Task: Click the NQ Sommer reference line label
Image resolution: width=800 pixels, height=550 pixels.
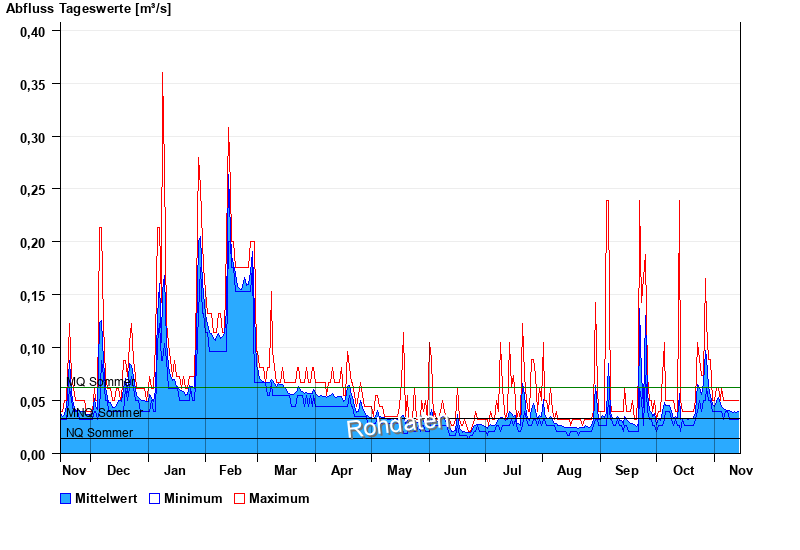Action: pos(99,433)
